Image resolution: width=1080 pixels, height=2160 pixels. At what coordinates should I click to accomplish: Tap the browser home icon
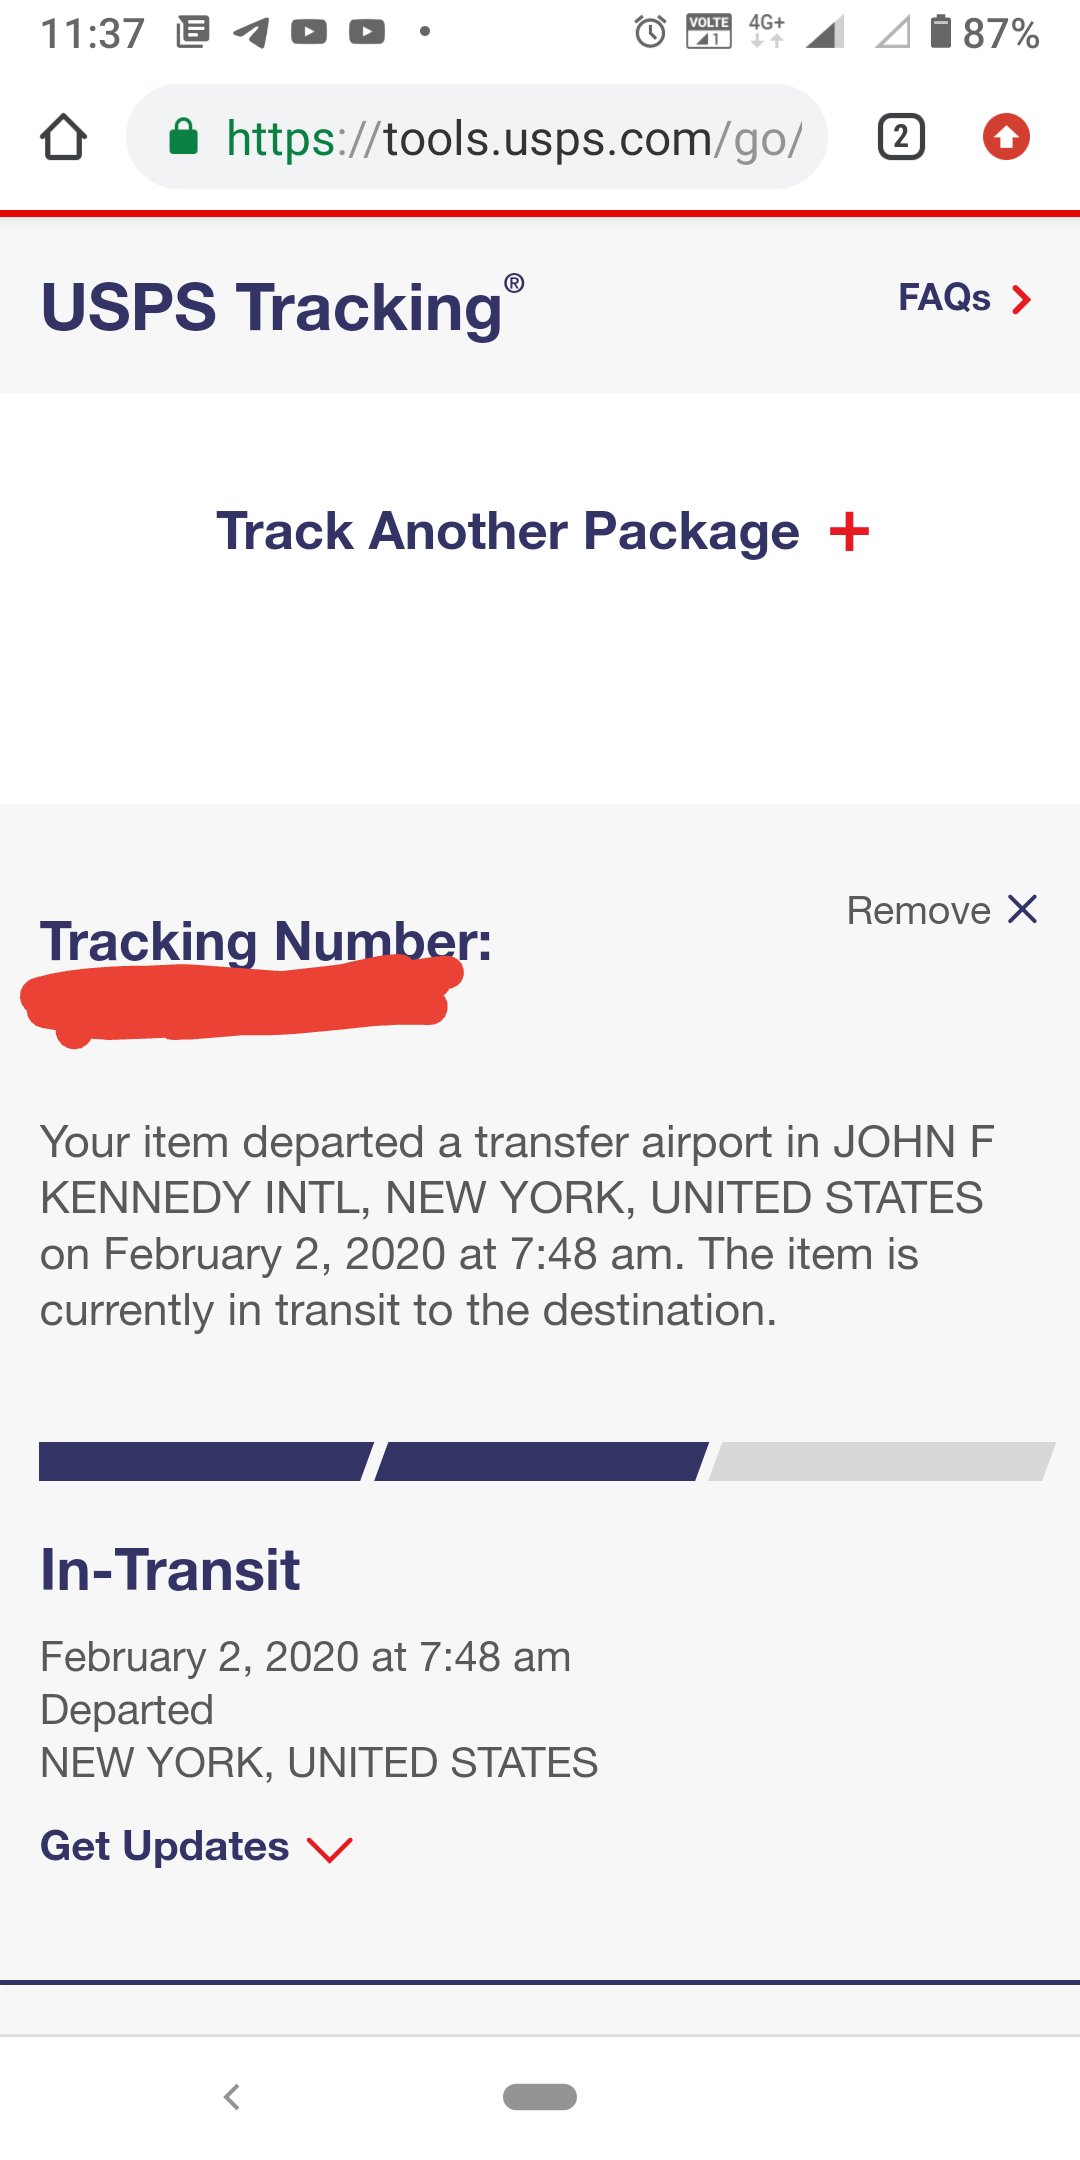(63, 137)
